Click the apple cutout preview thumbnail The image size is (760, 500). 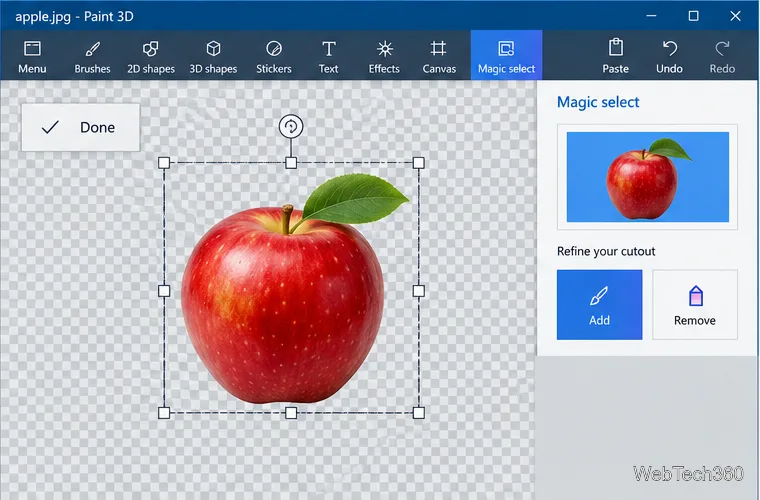(x=648, y=177)
